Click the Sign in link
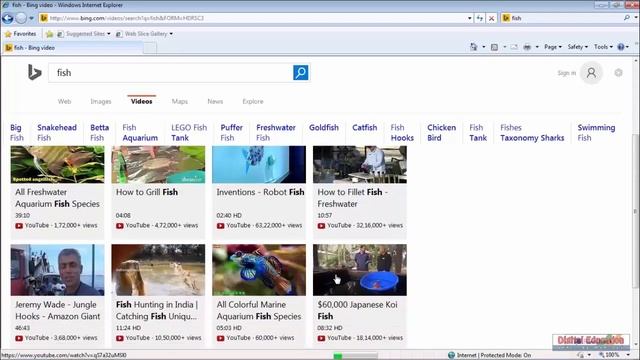The height and width of the screenshot is (360, 640). (x=567, y=73)
